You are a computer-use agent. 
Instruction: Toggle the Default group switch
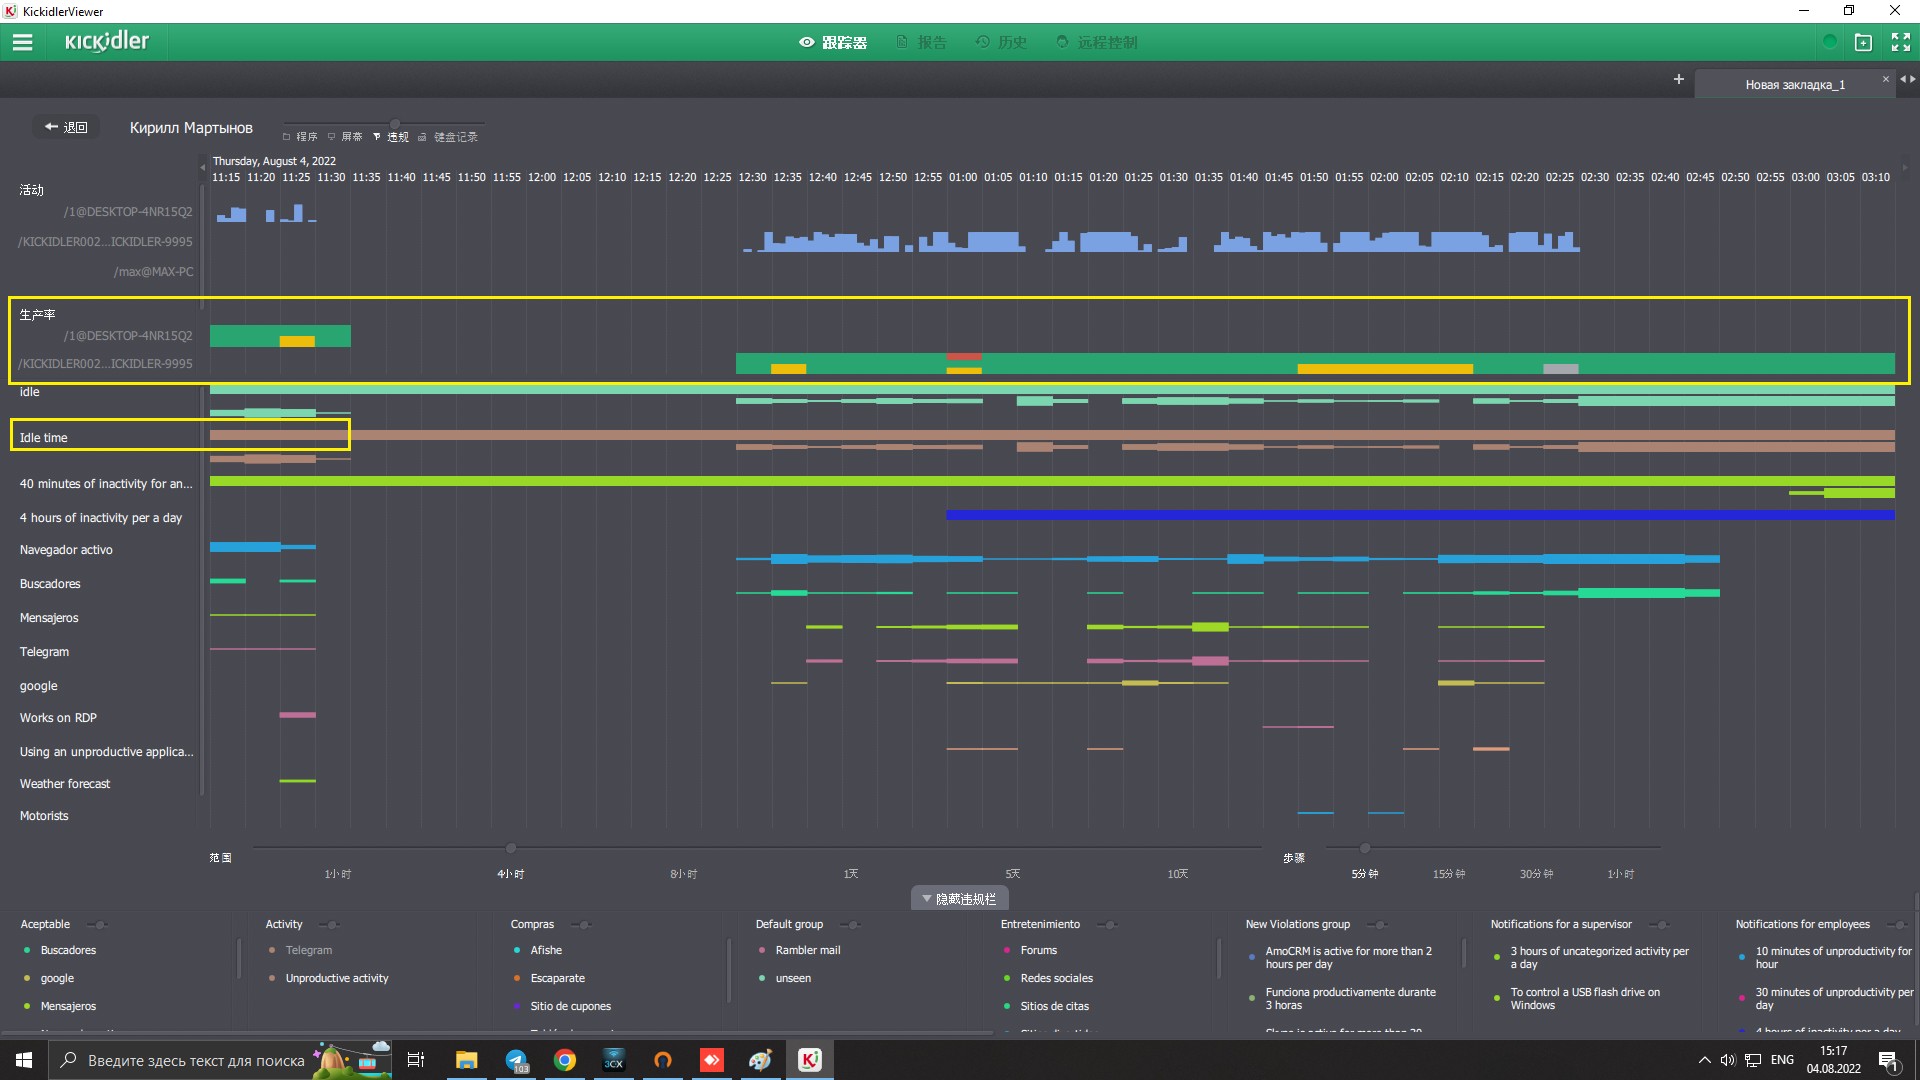[x=850, y=925]
